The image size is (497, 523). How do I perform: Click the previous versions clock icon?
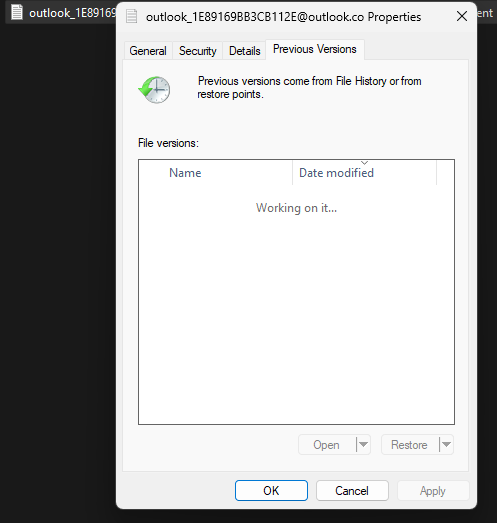click(154, 89)
